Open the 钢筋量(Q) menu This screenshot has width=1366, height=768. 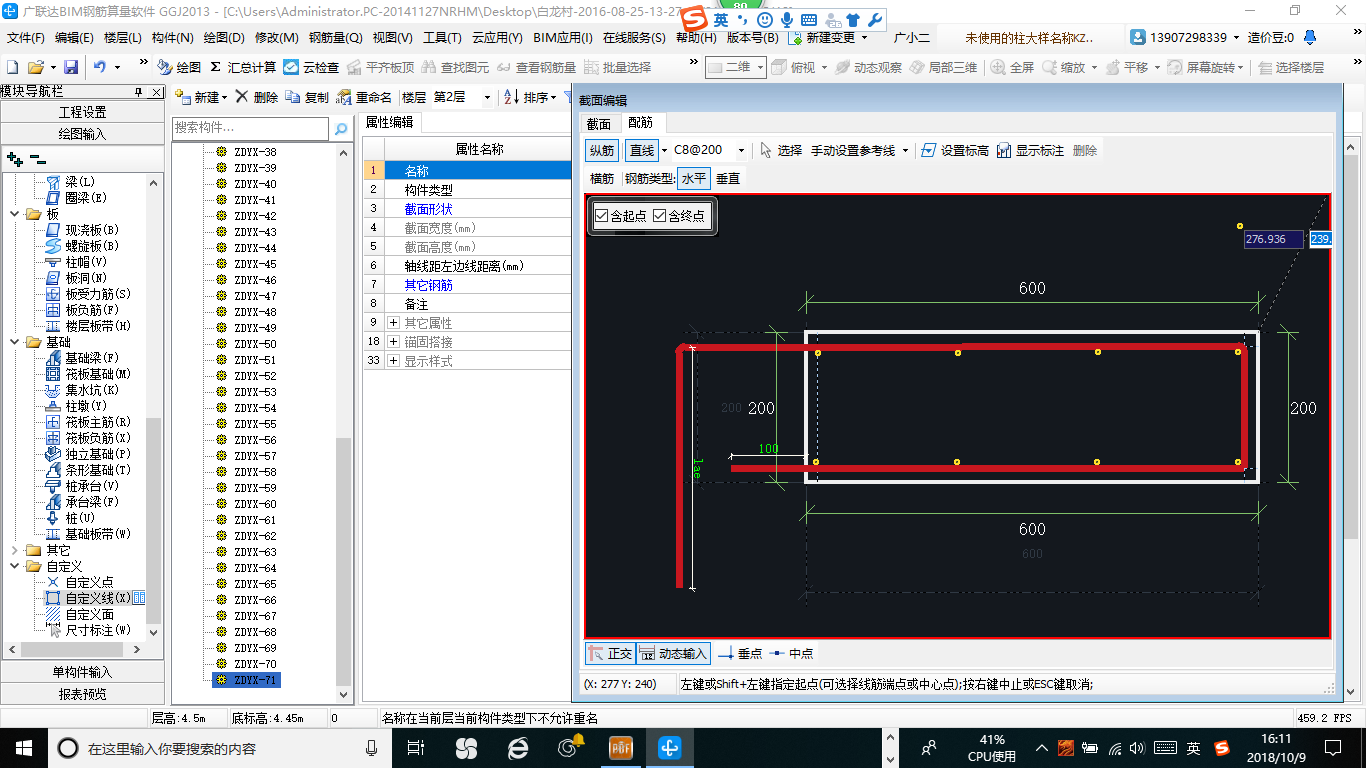(335, 37)
